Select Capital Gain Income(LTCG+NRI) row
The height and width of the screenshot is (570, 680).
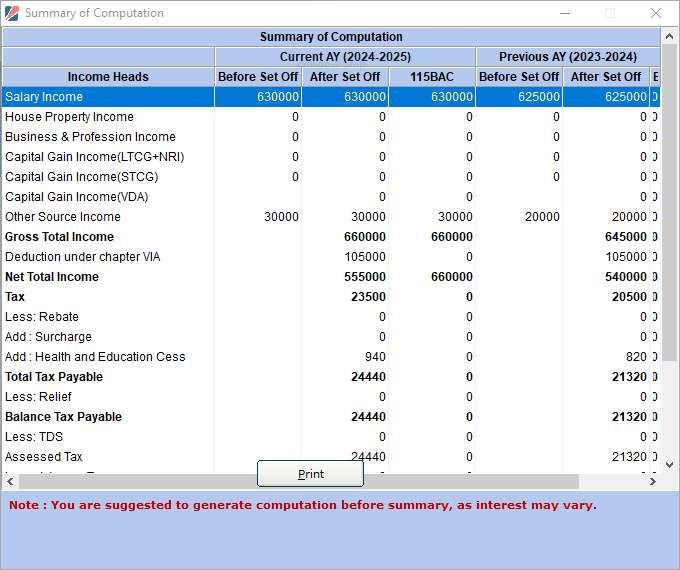(331, 157)
